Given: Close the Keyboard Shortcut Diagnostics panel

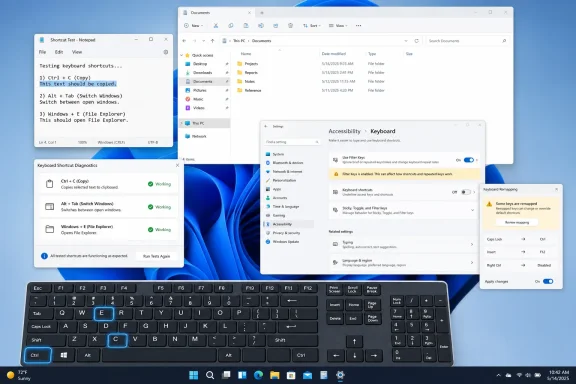Looking at the screenshot, I should click(x=177, y=165).
